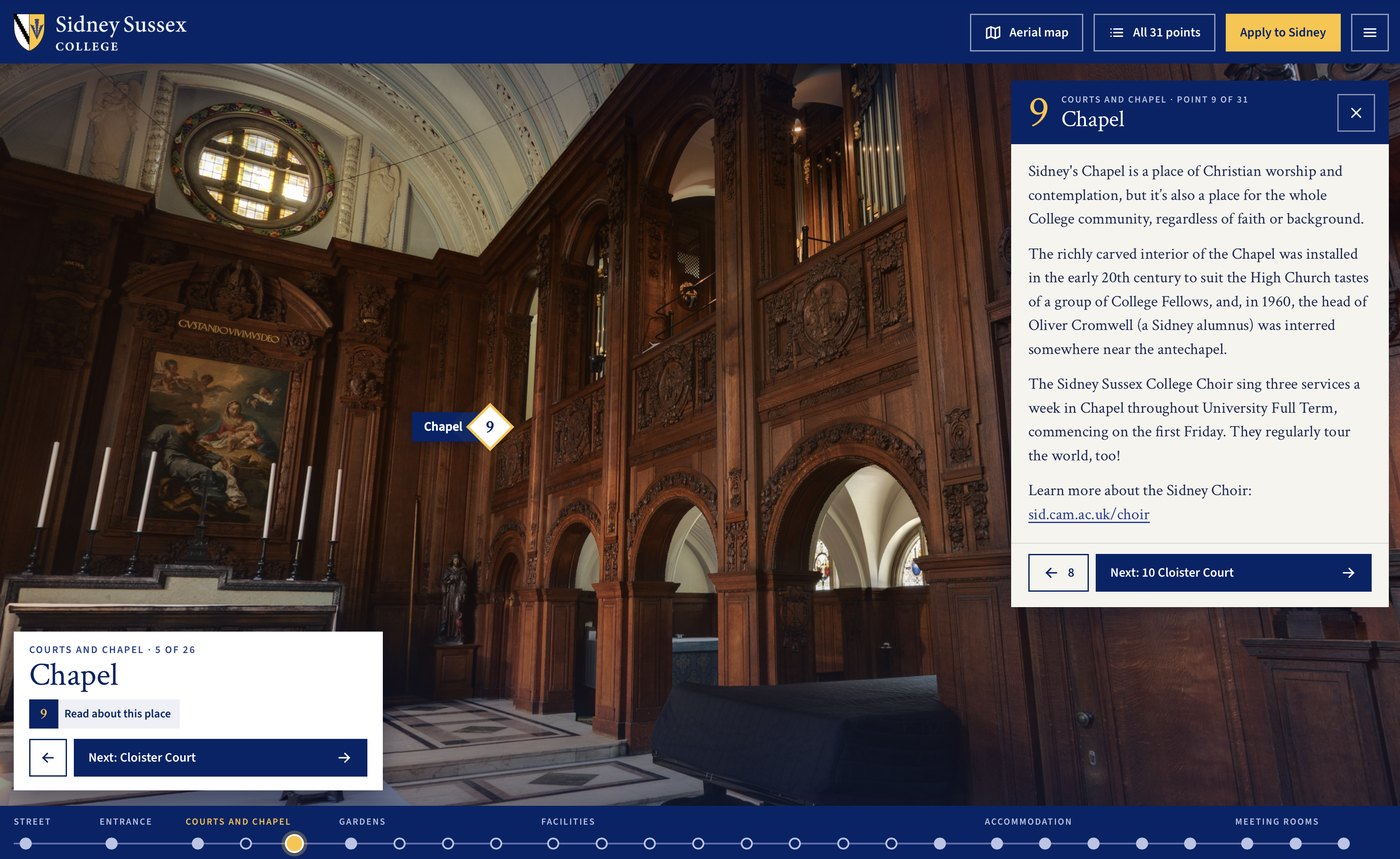Viewport: 1400px width, 859px height.
Task: Select the first dot under Meeting Rooms
Action: point(1247,844)
